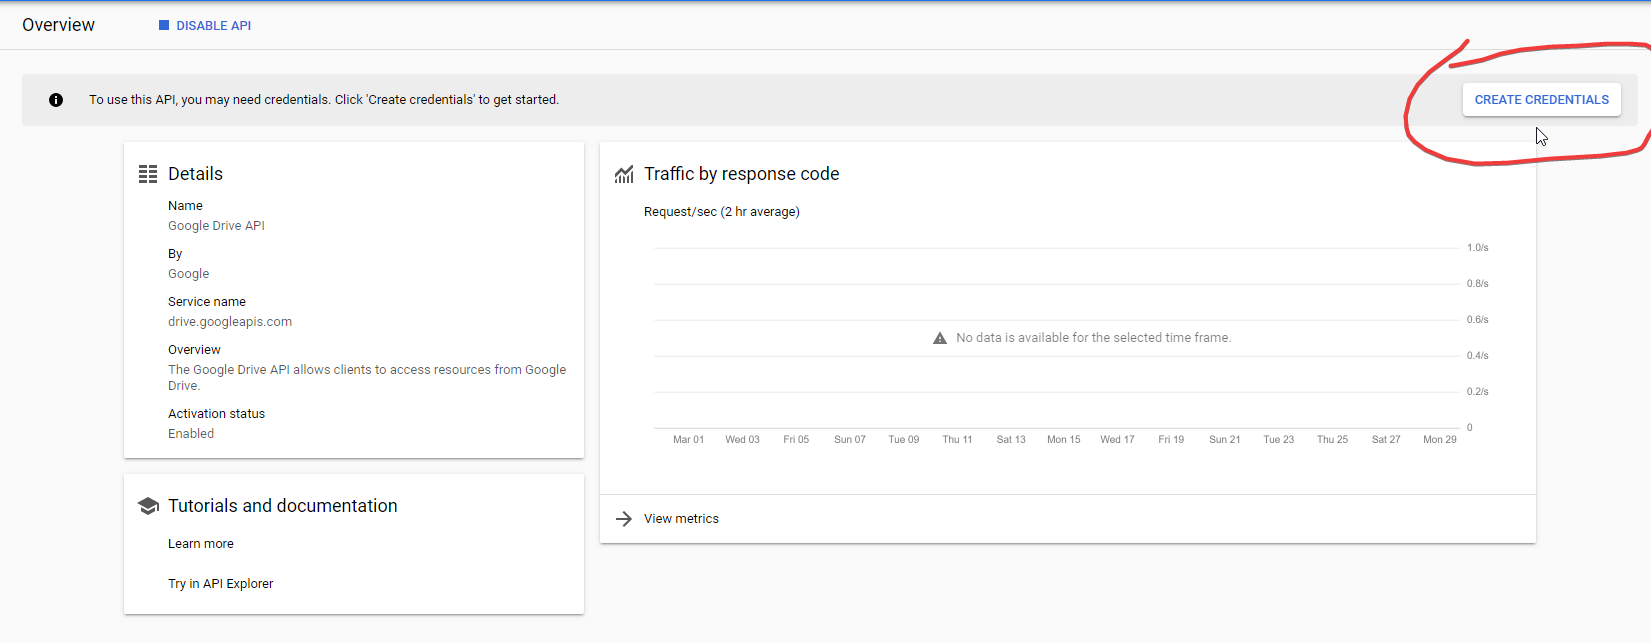Click the Mar 01 date on the chart axis
Viewport: 1651px width, 643px height.
(x=688, y=440)
